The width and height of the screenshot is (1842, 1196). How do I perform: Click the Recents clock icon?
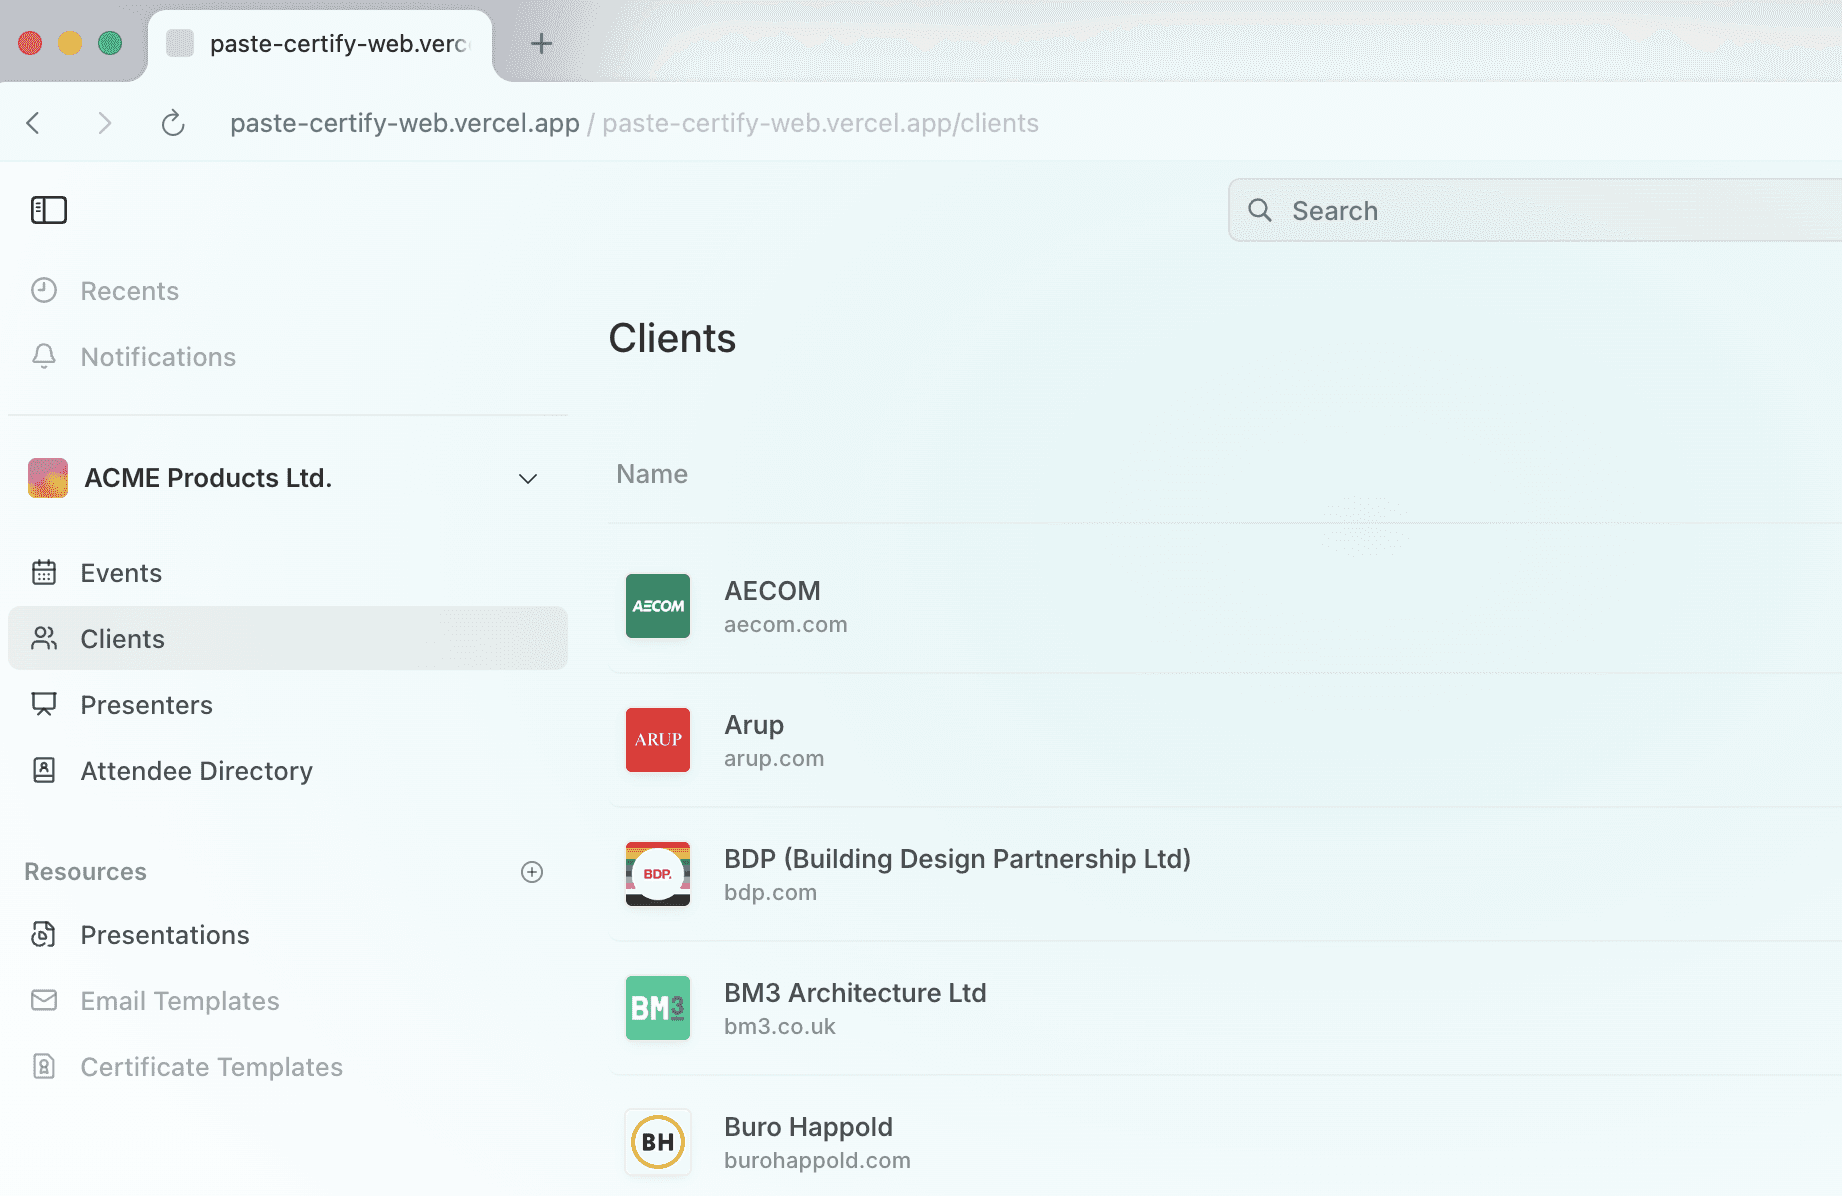pyautogui.click(x=44, y=290)
